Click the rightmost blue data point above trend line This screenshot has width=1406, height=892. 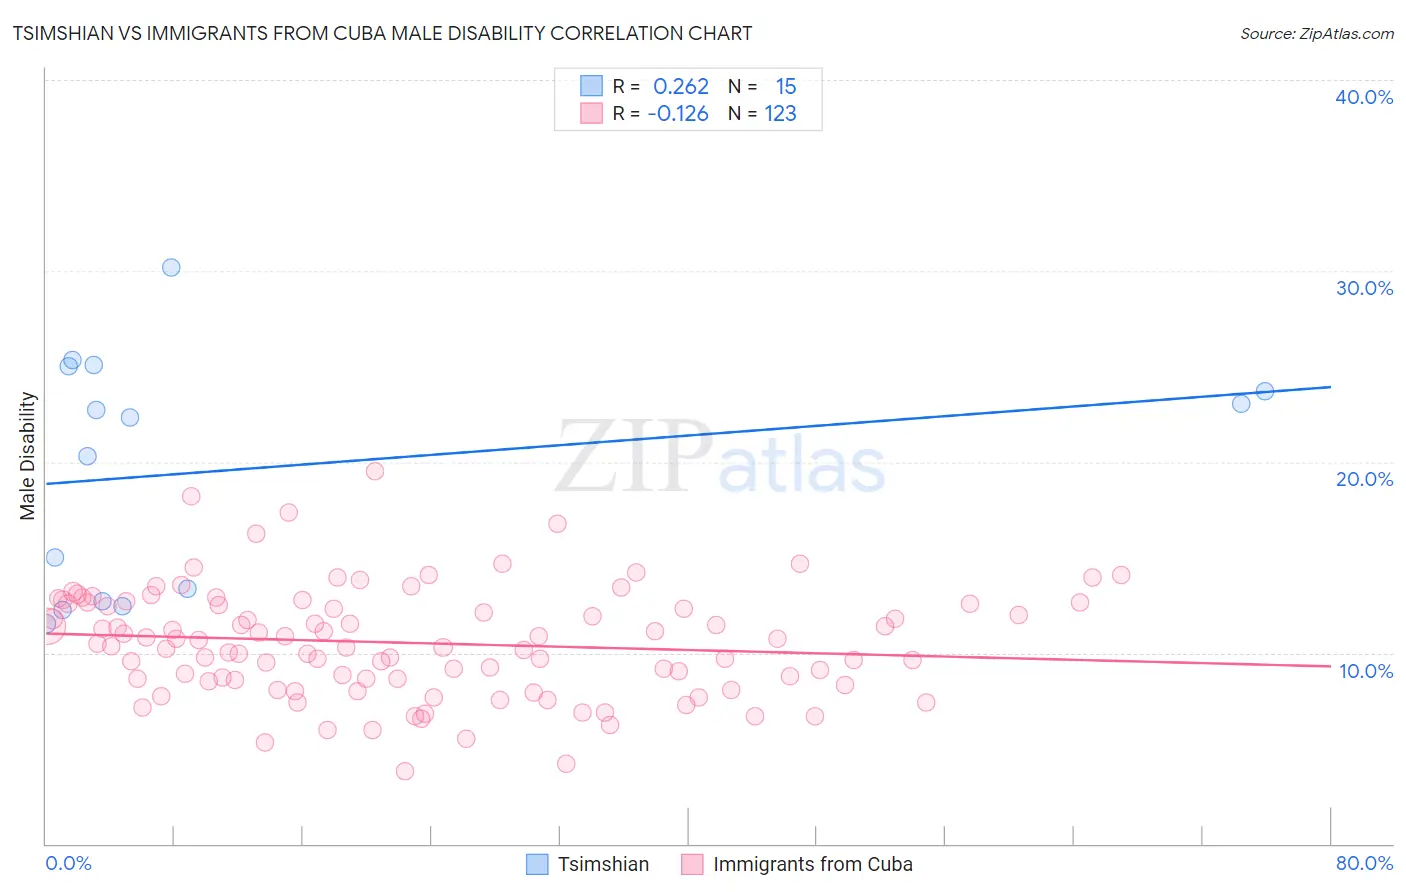(1265, 391)
